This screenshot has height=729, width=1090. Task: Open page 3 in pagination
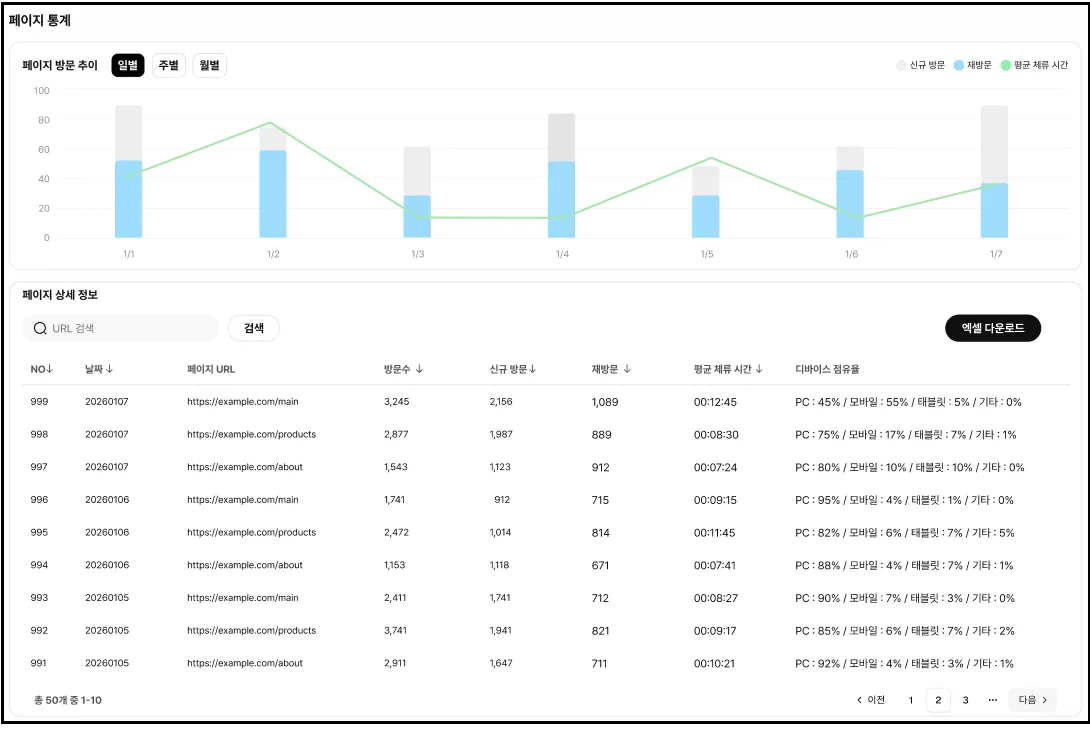pyautogui.click(x=966, y=700)
